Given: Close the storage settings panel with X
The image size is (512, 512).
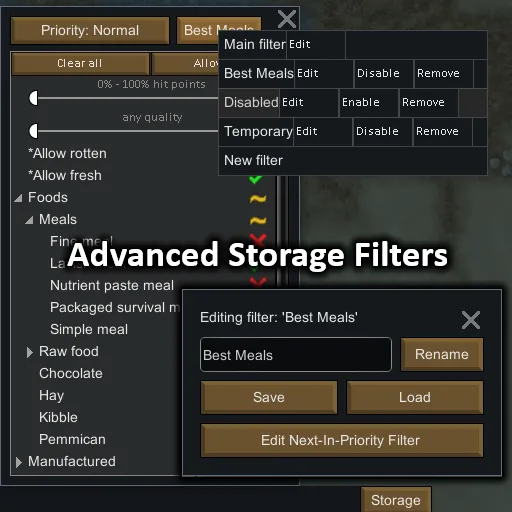Looking at the screenshot, I should tap(287, 19).
